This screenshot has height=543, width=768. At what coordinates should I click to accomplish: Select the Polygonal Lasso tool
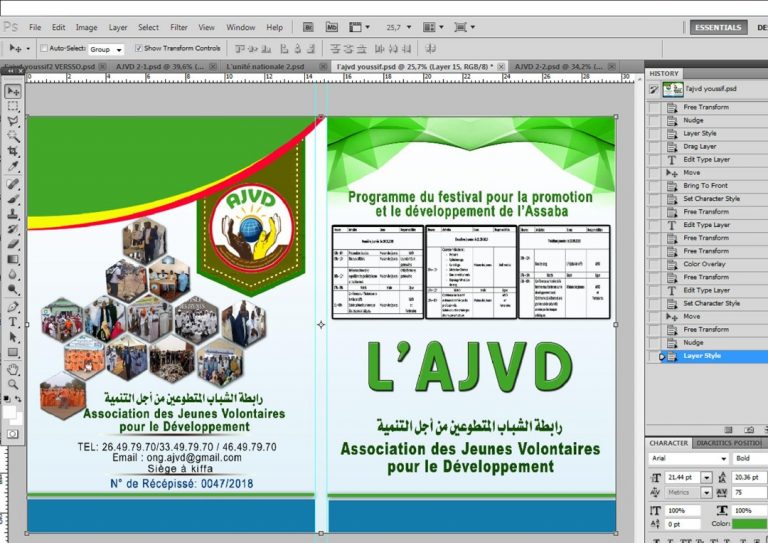pyautogui.click(x=13, y=121)
